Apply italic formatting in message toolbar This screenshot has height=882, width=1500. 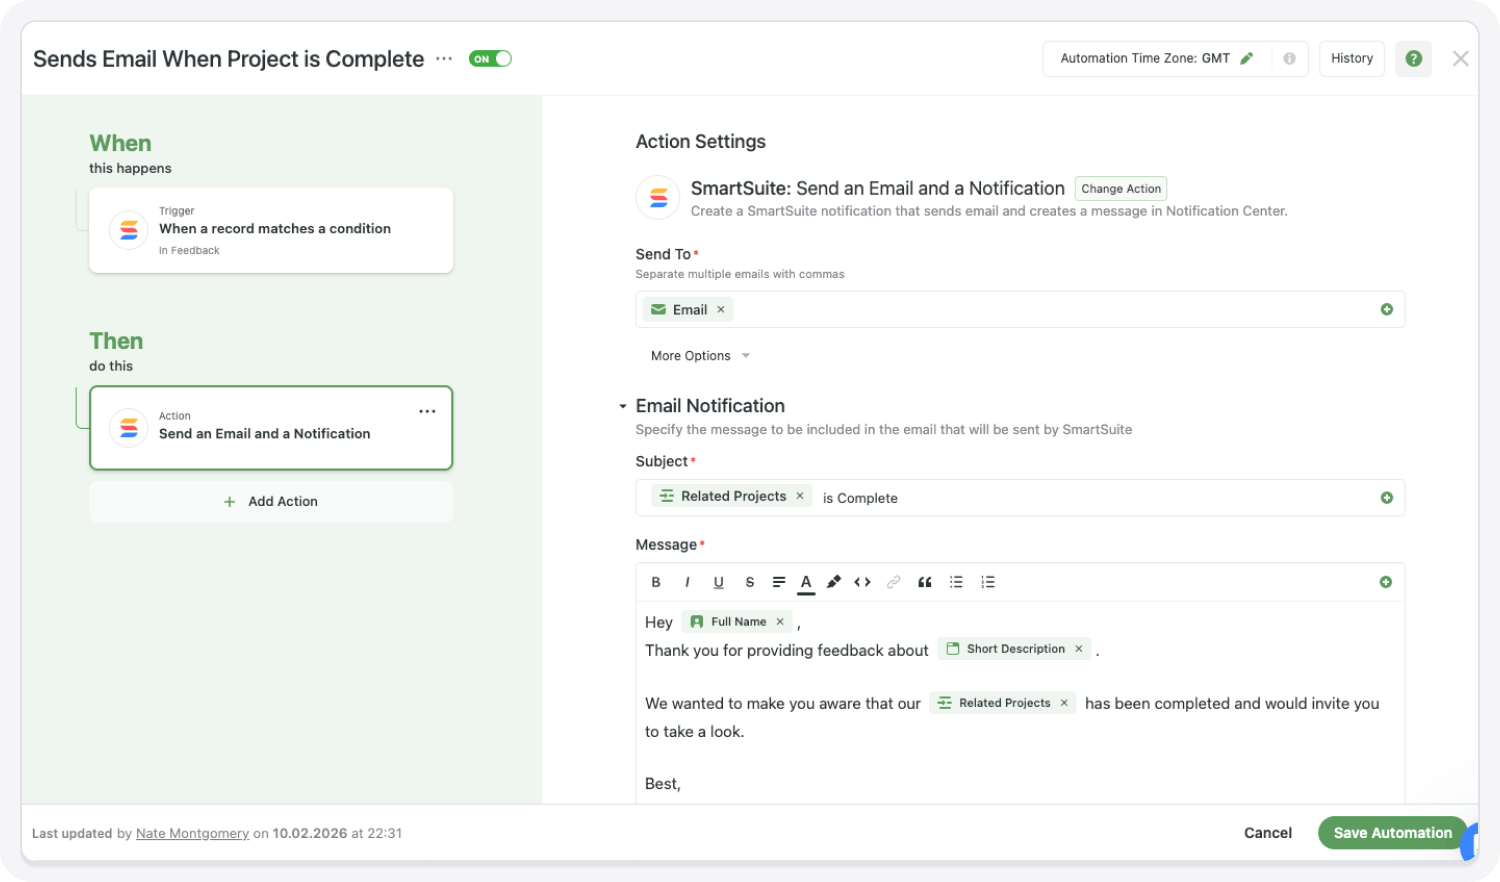(687, 582)
